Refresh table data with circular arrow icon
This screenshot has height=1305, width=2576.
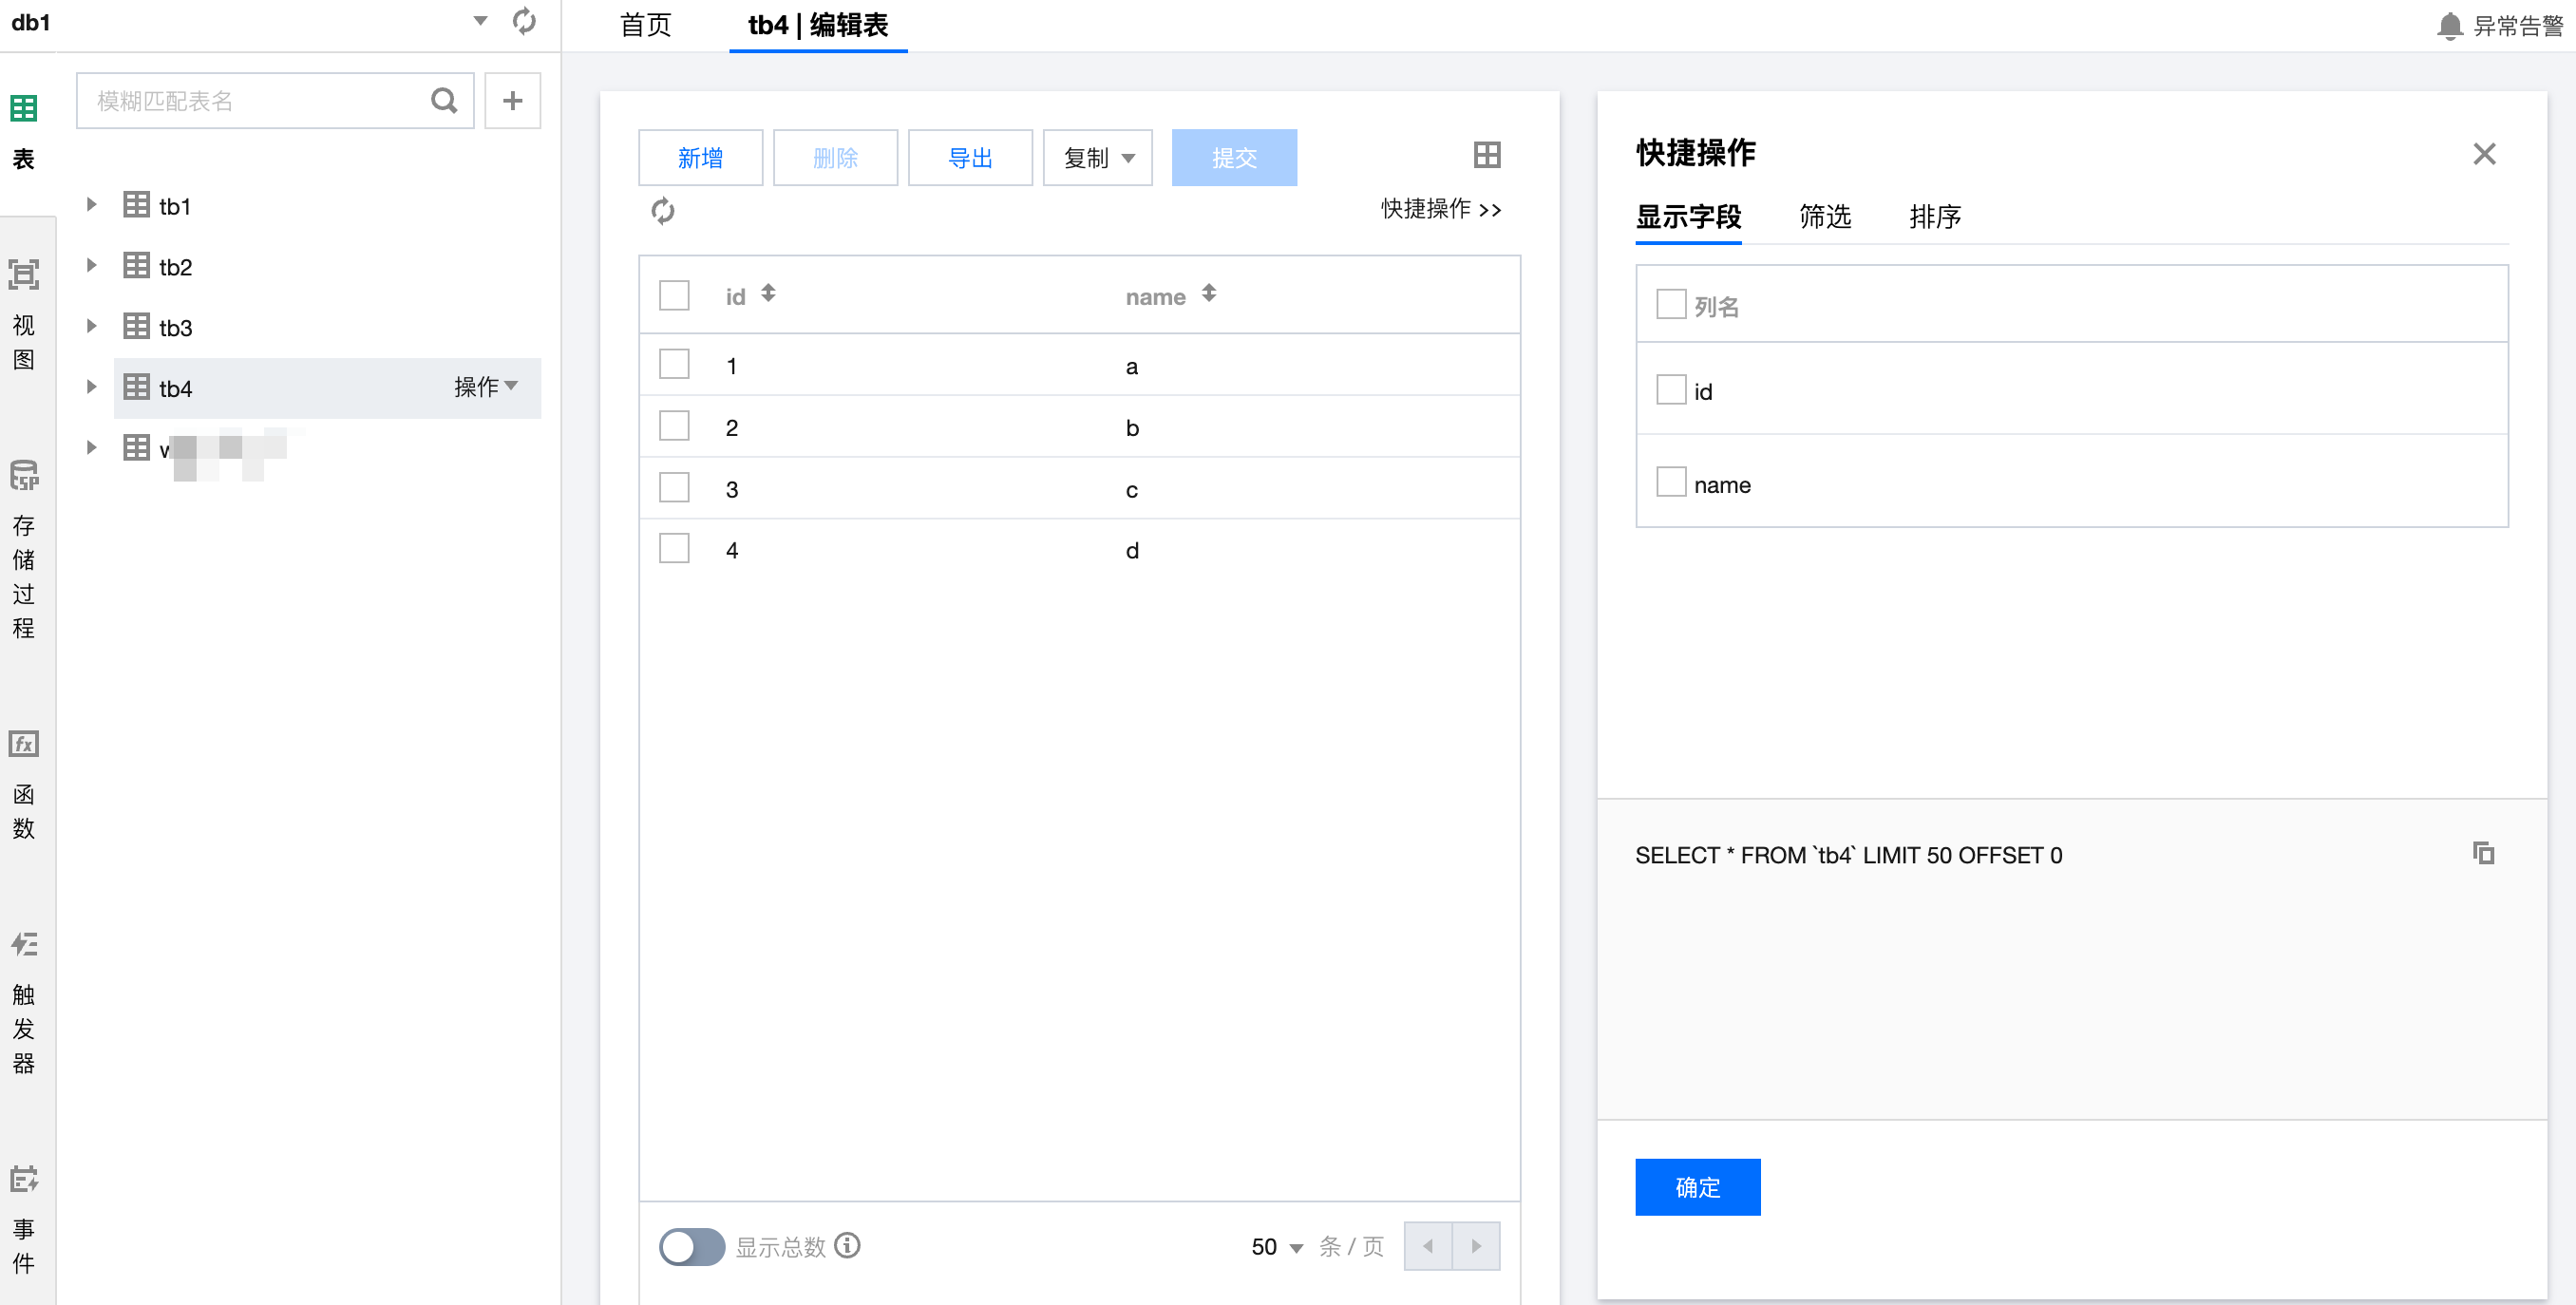[662, 211]
